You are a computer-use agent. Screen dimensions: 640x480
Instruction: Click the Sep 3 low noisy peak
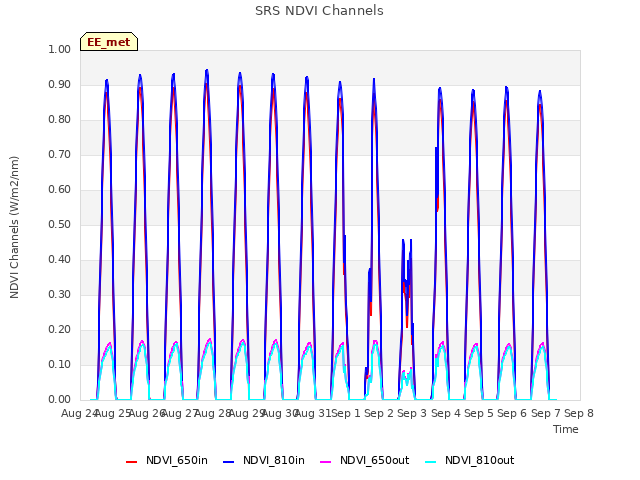(x=407, y=282)
